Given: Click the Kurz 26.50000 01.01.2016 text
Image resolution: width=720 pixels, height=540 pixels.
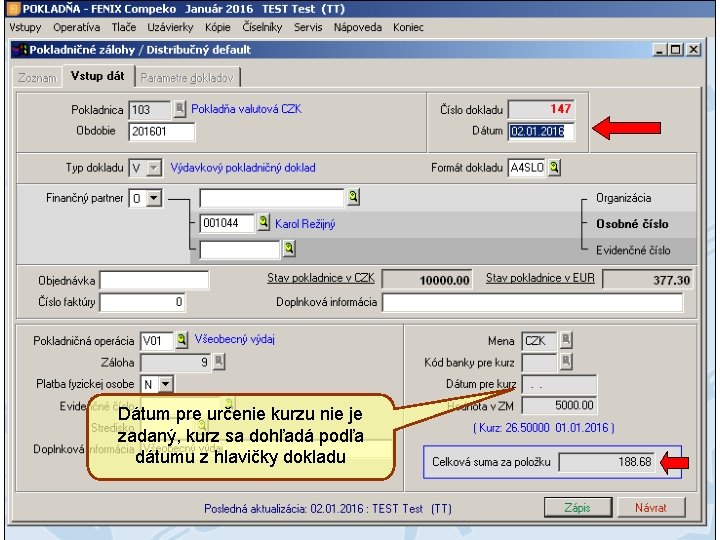Looking at the screenshot, I should coord(544,428).
